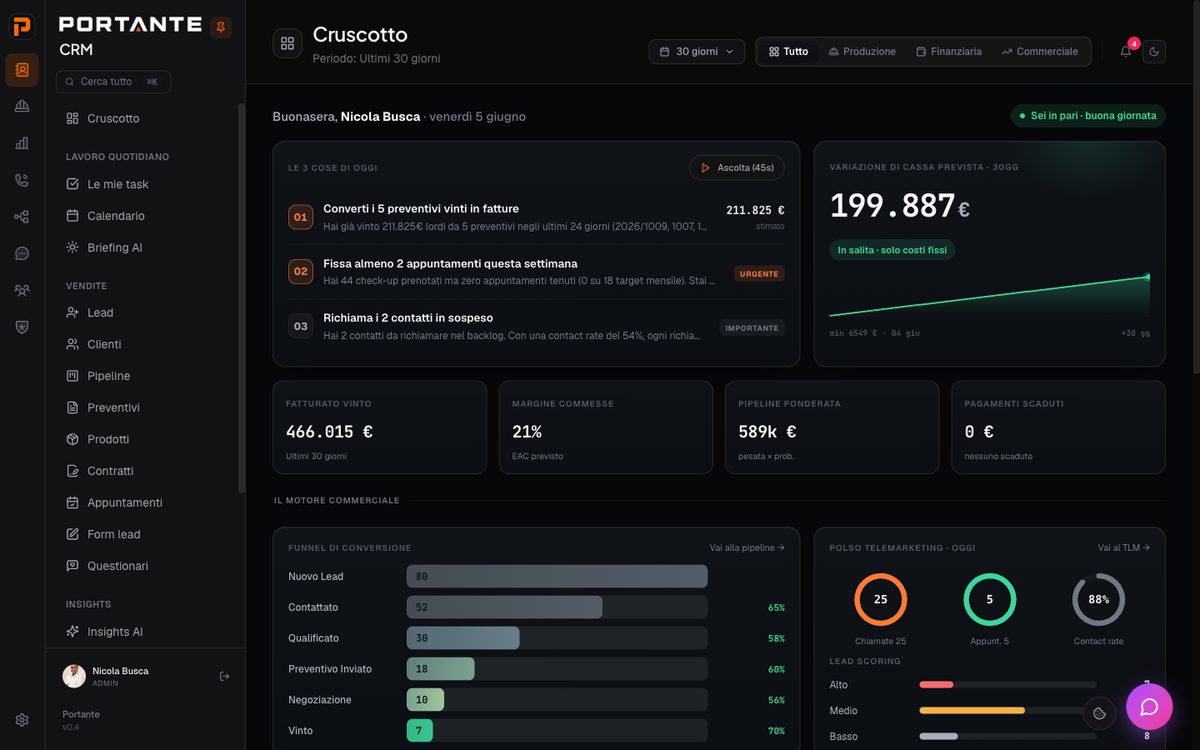Select the Commerciale tab
Viewport: 1200px width, 750px height.
pos(1040,51)
